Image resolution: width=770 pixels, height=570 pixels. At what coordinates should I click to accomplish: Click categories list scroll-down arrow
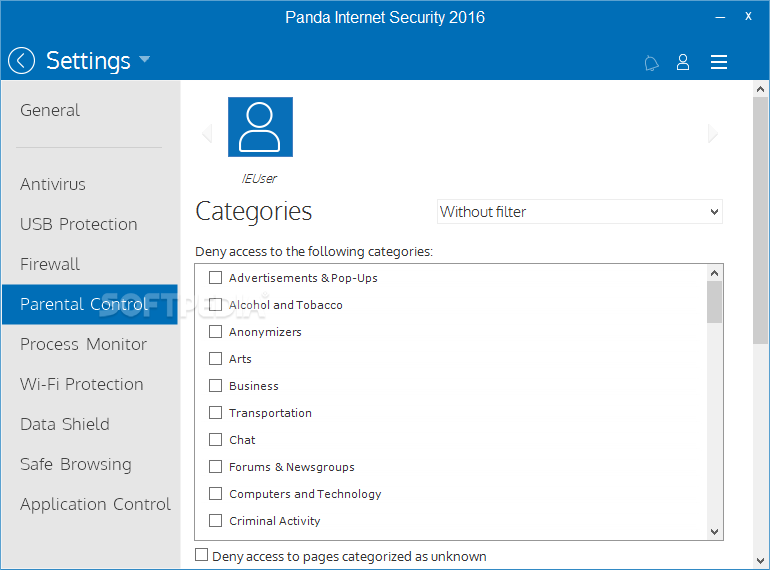(x=715, y=532)
